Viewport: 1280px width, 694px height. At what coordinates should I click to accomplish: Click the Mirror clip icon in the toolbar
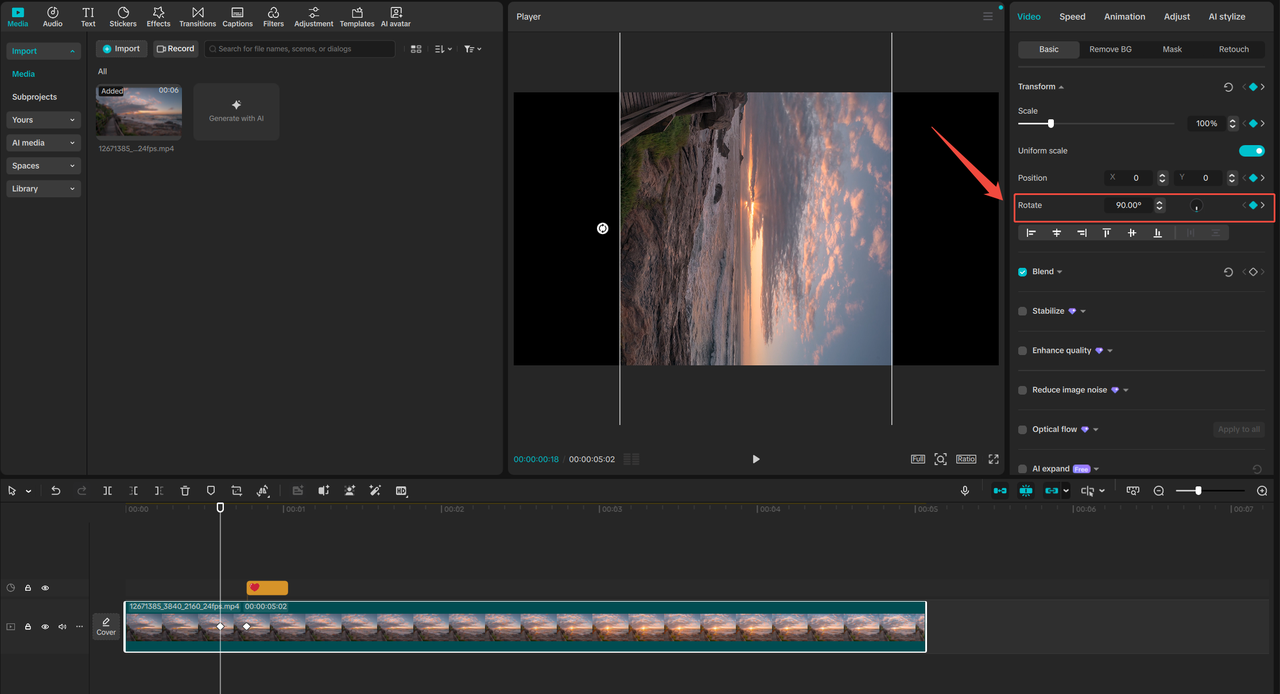[x=263, y=490]
